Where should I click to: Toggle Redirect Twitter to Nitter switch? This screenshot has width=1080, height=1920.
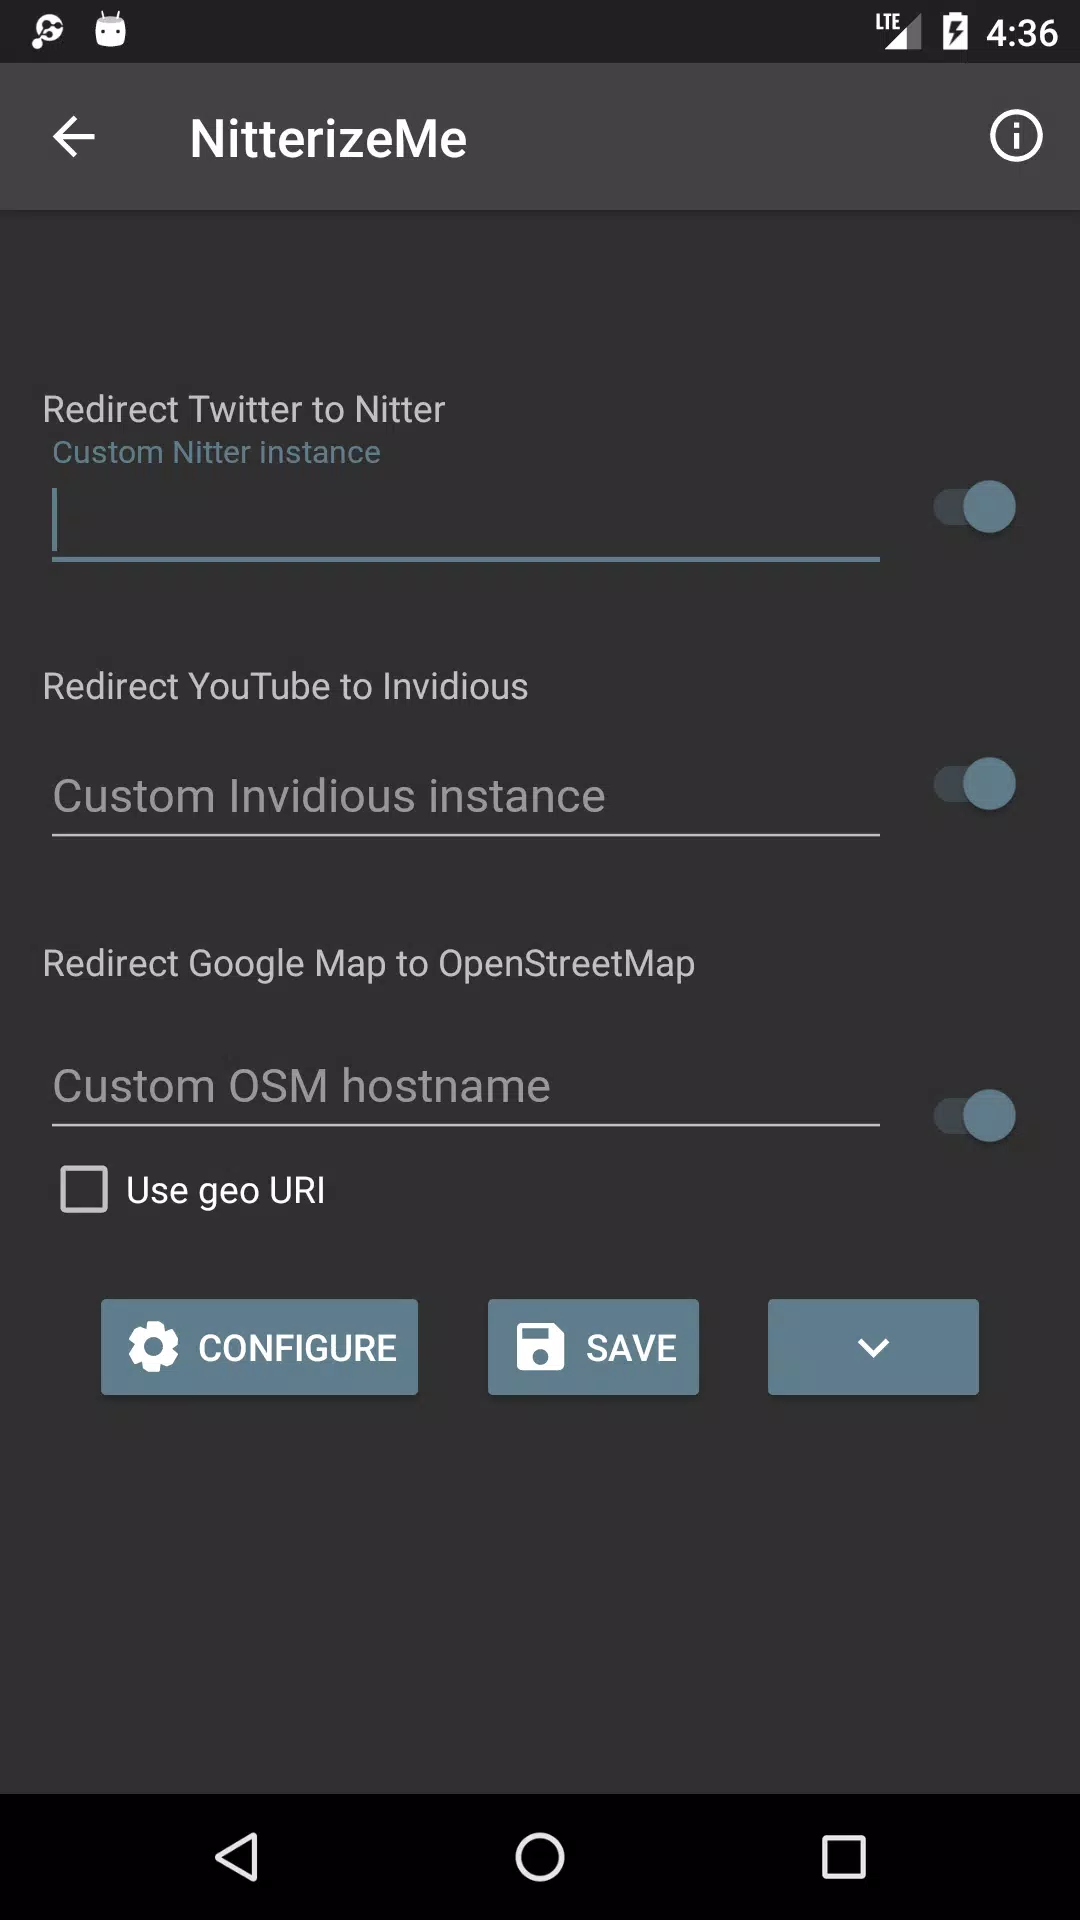974,507
